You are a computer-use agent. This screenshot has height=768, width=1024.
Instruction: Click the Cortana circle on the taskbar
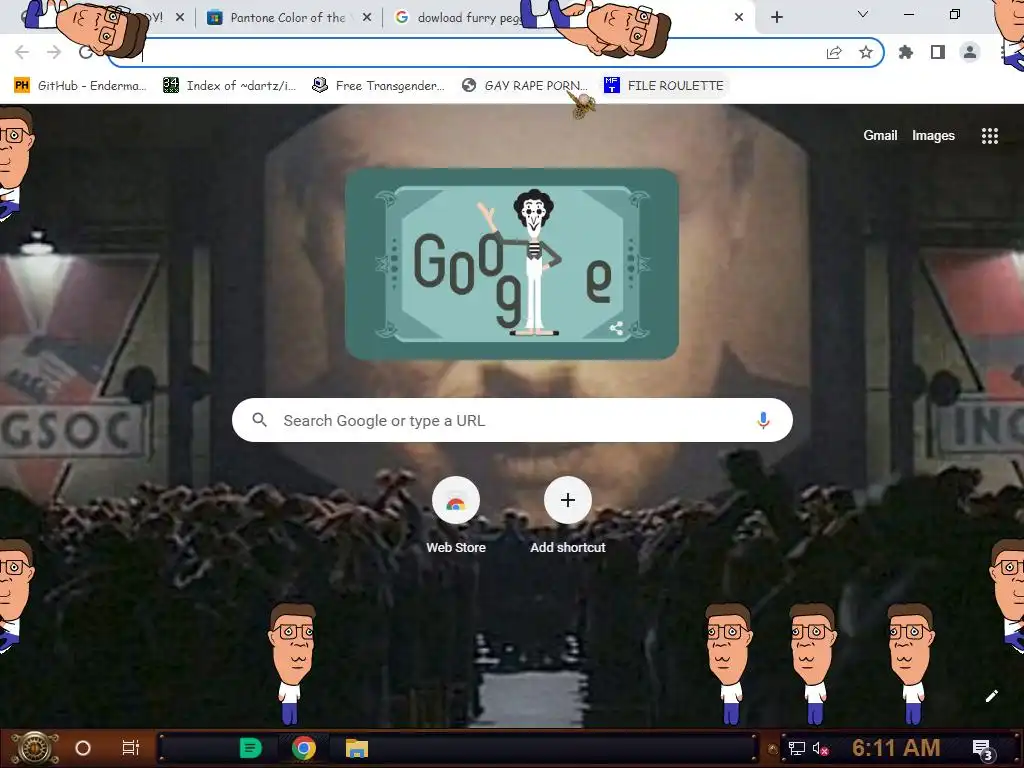[83, 748]
